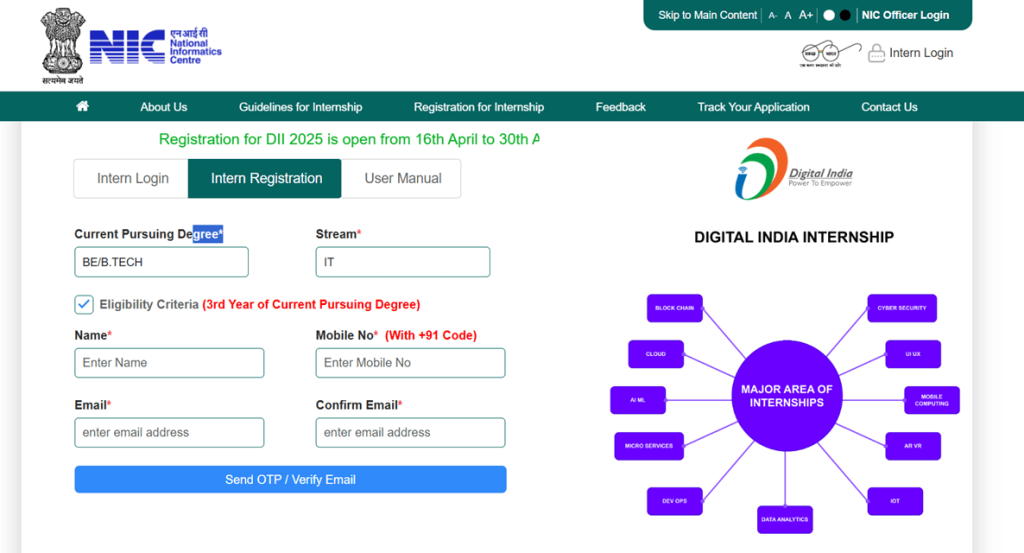Open Registration for Internship menu
The height and width of the screenshot is (553, 1024).
479,107
